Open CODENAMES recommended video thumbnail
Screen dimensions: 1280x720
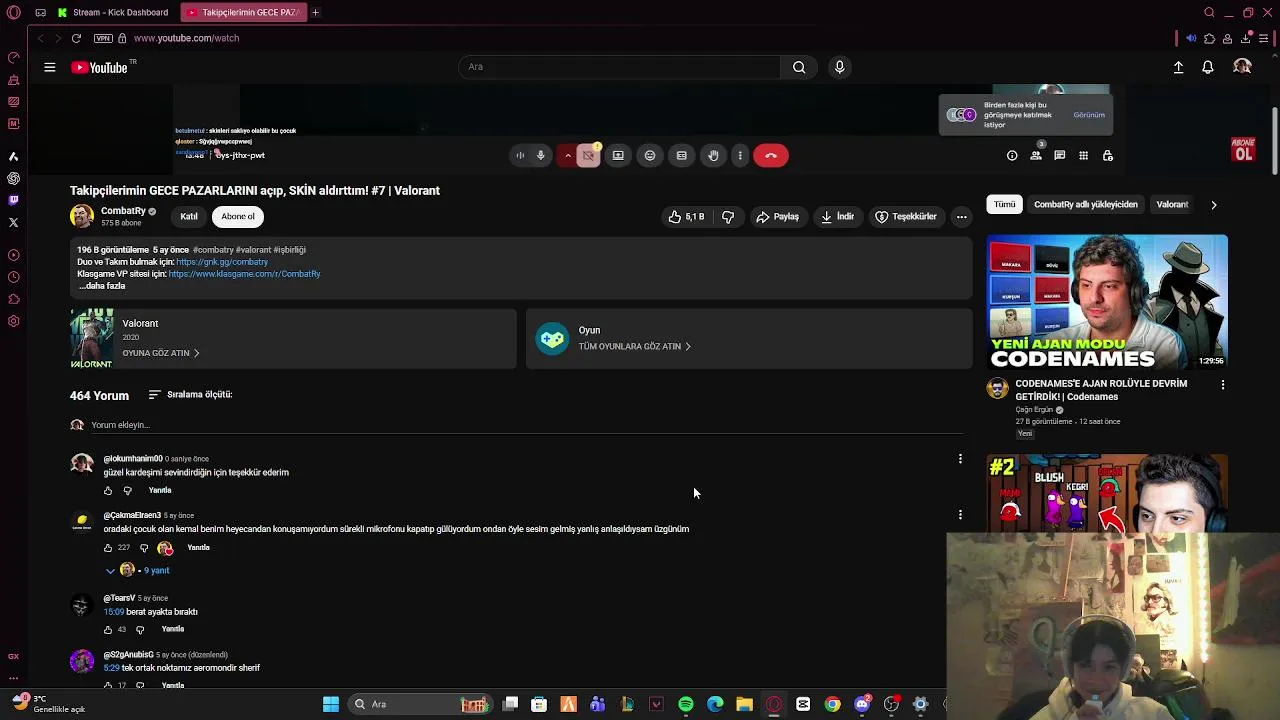click(x=1107, y=302)
